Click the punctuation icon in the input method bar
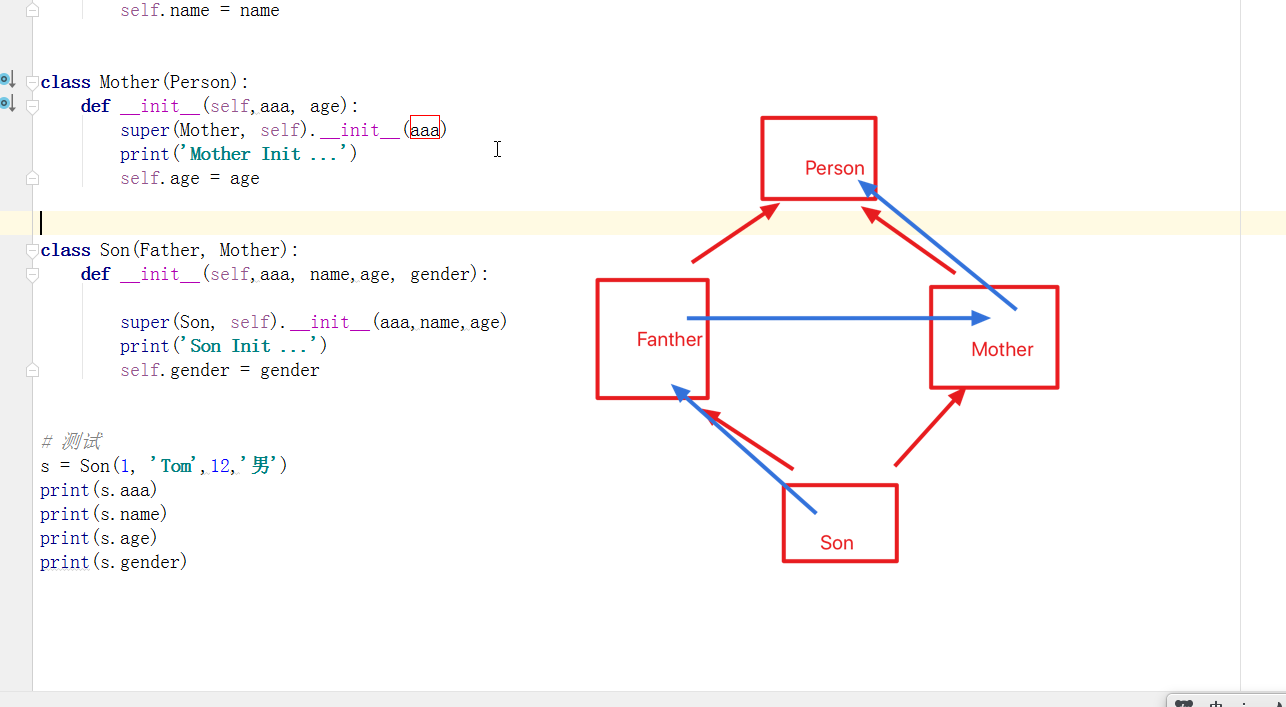1286x707 pixels. coord(1243,704)
